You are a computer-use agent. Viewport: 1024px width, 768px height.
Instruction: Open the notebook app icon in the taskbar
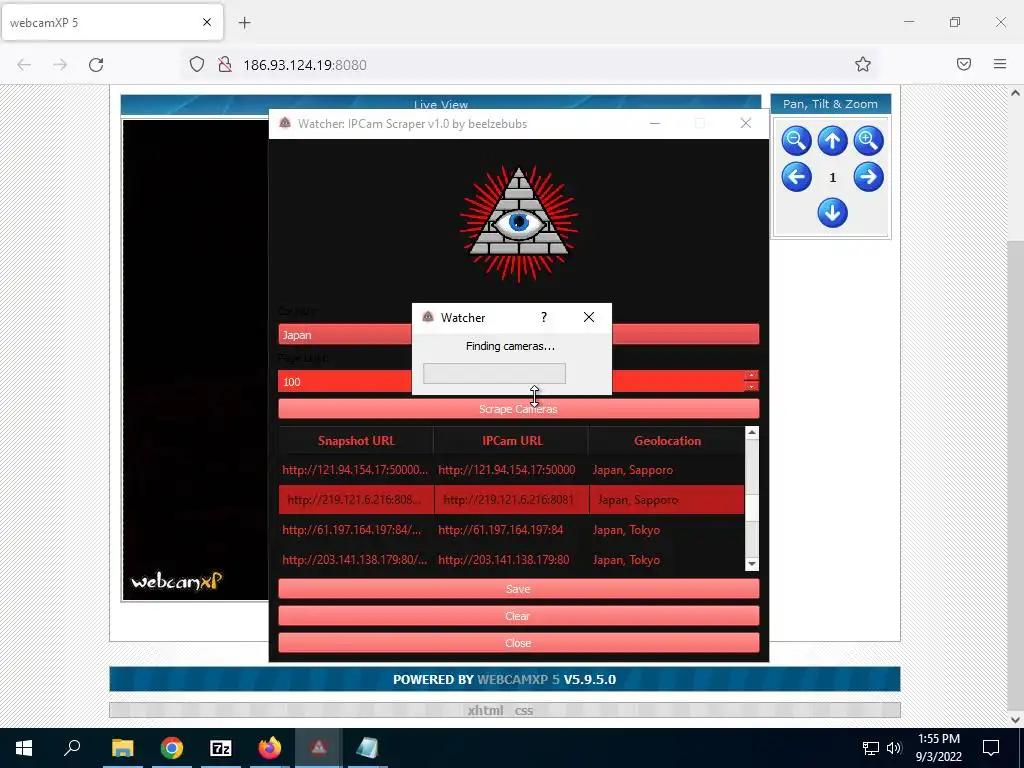(367, 748)
